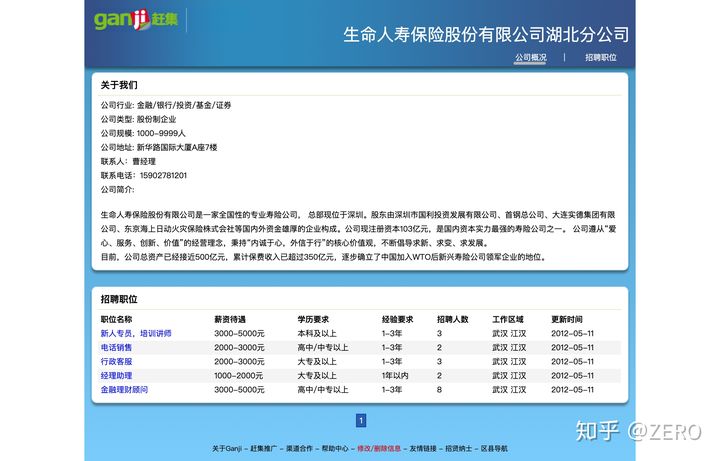Click company title 生命人寿保险股份有限公司湖北分公司
The image size is (720, 461).
pos(486,35)
